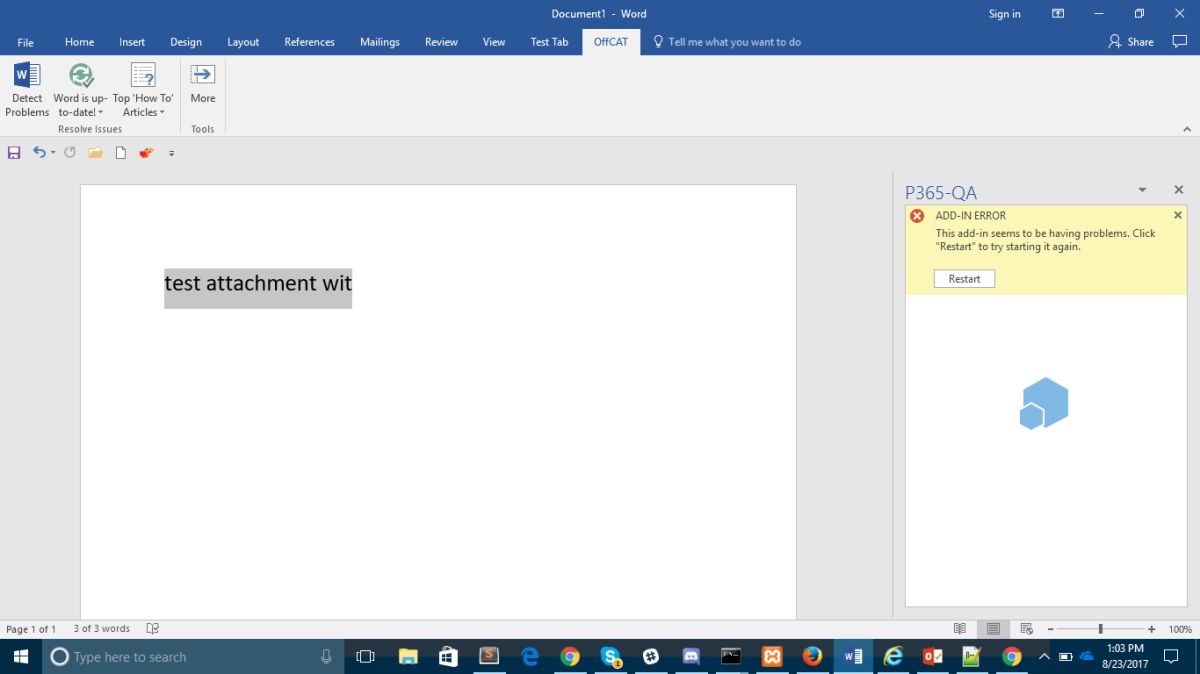This screenshot has width=1200, height=674.
Task: Click the zoom out minus button
Action: (1050, 629)
